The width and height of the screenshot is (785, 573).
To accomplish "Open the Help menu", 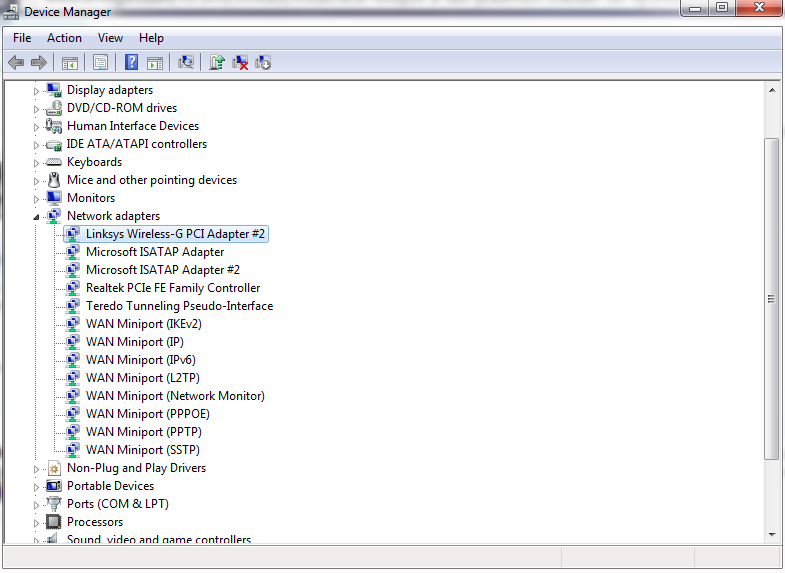I will tap(151, 38).
